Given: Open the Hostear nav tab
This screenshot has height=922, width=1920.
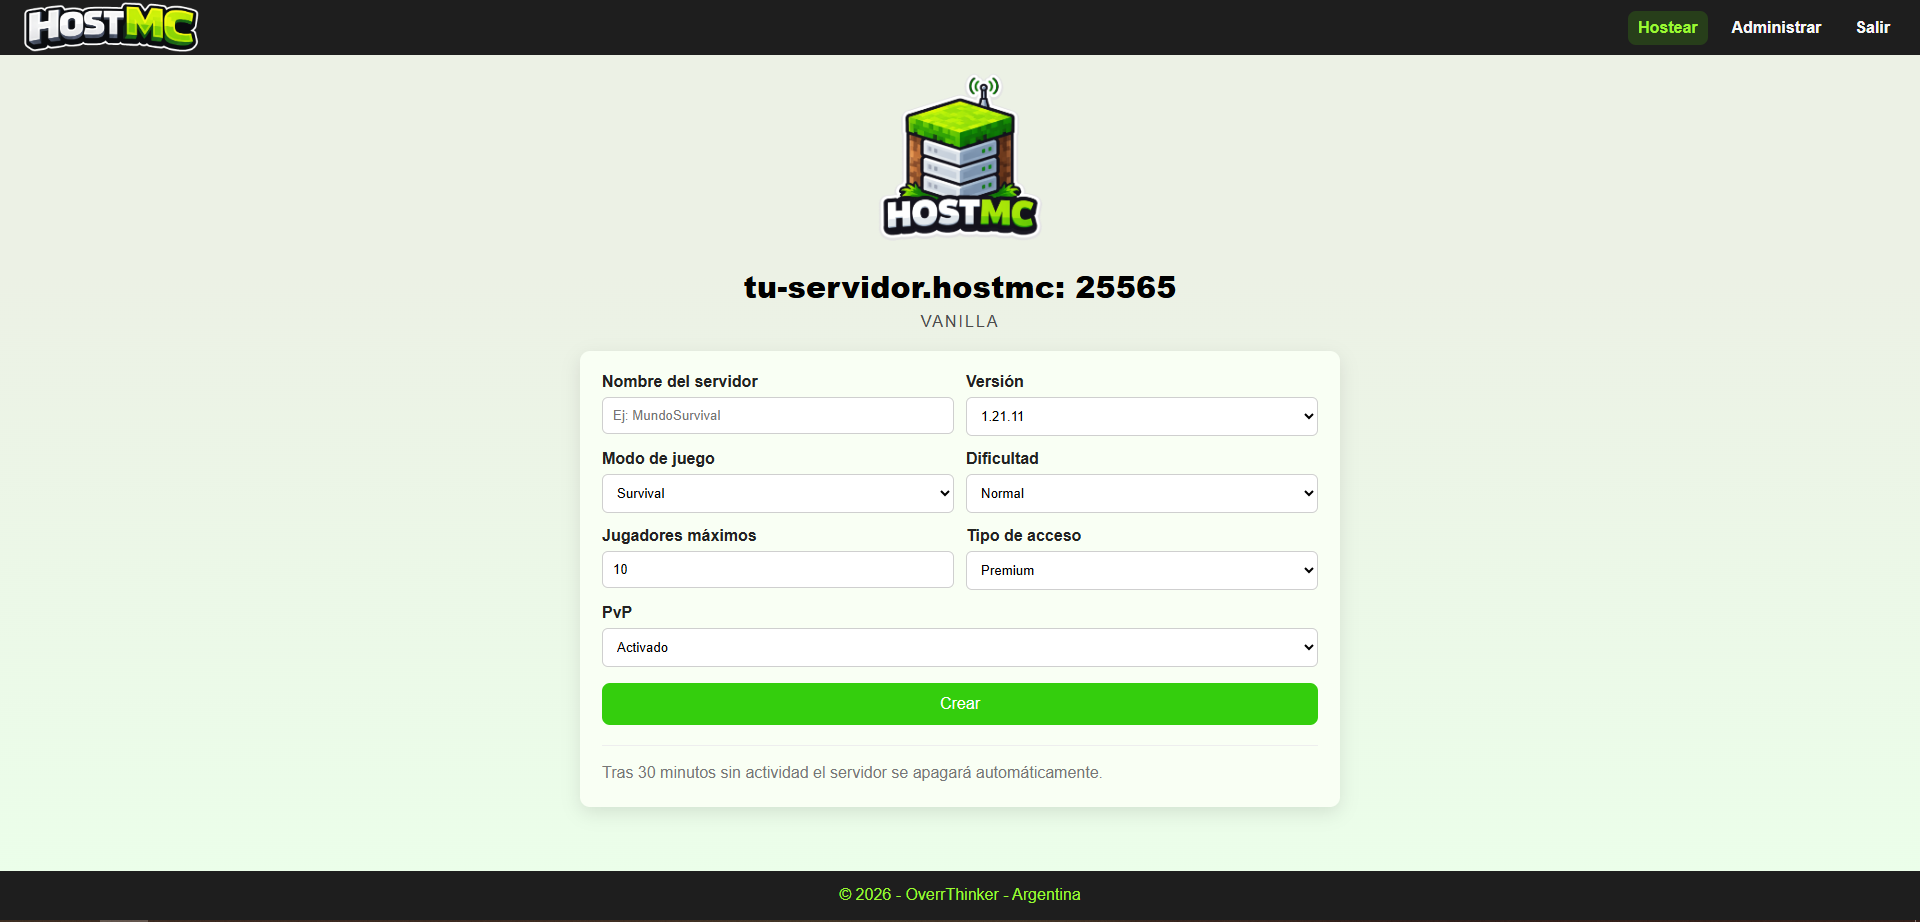Looking at the screenshot, I should pyautogui.click(x=1667, y=28).
